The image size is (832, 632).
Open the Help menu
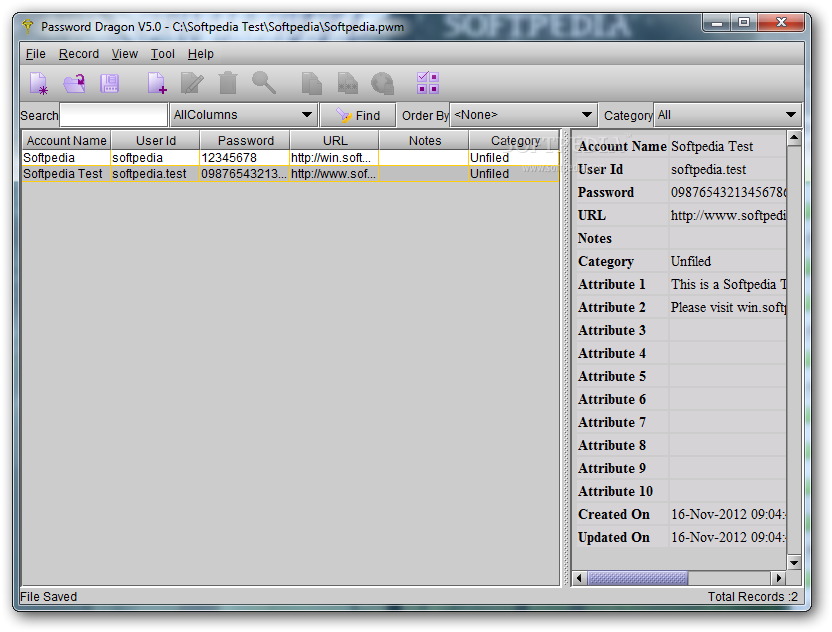(x=201, y=54)
